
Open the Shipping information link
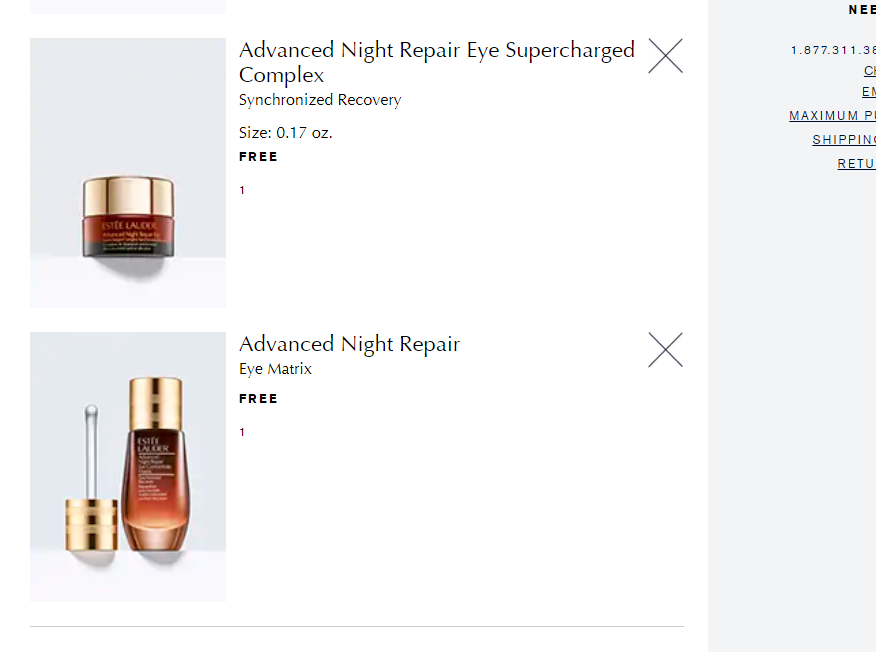click(x=844, y=140)
